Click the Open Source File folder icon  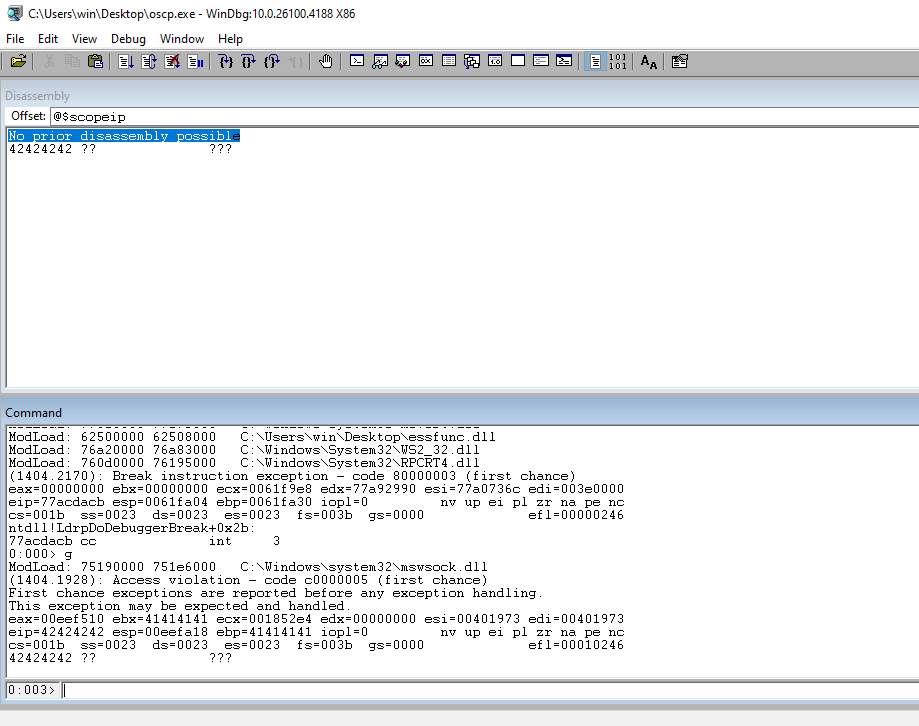(x=18, y=62)
